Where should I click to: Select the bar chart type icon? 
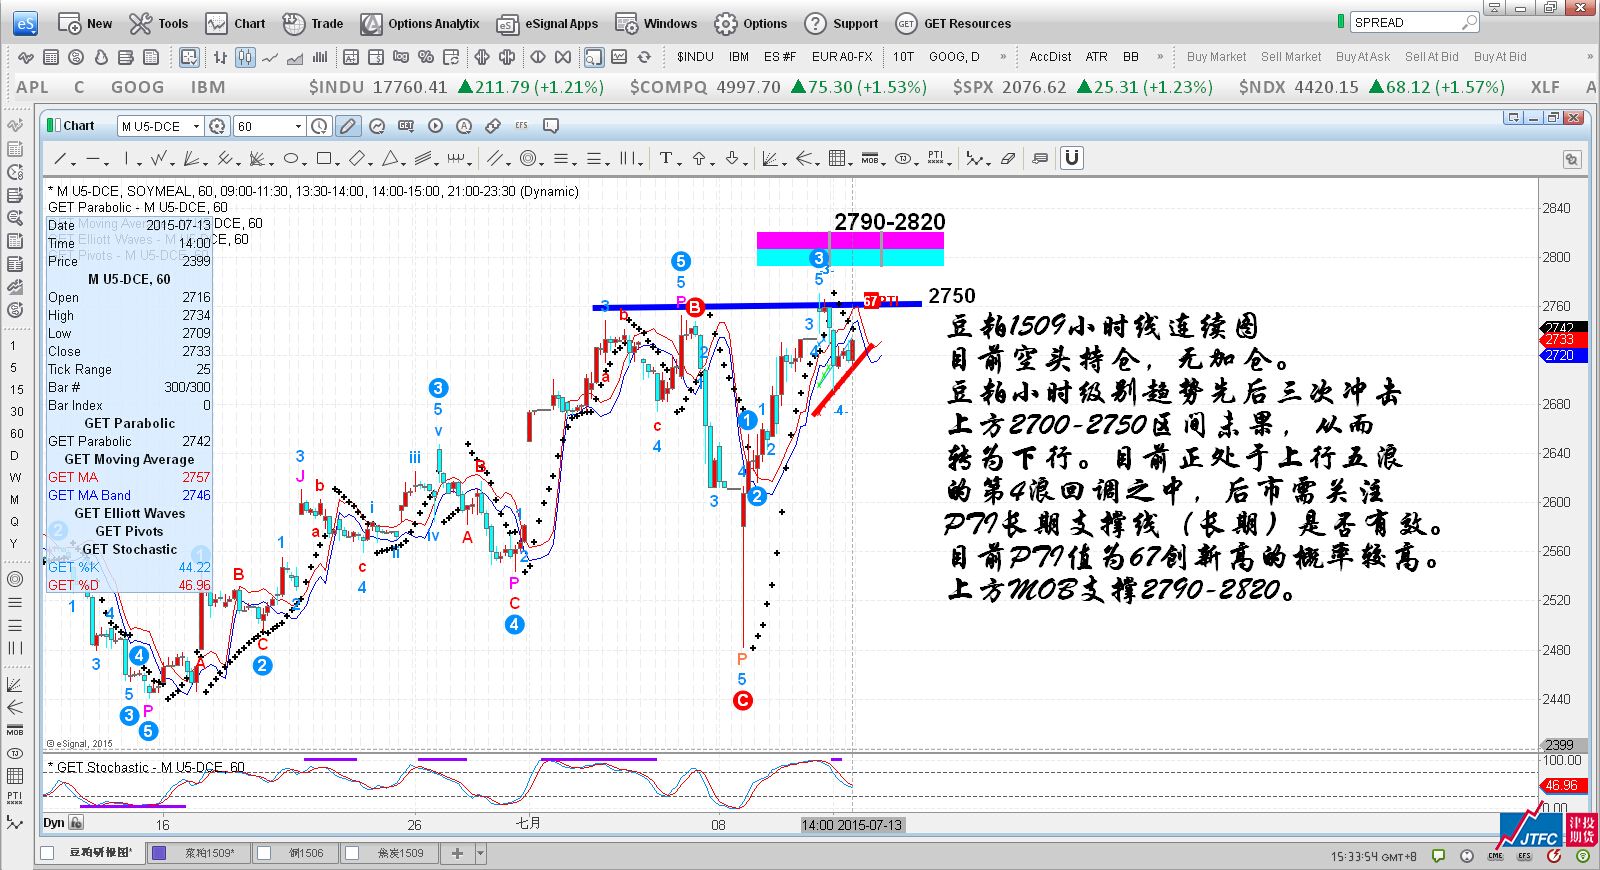[x=220, y=57]
